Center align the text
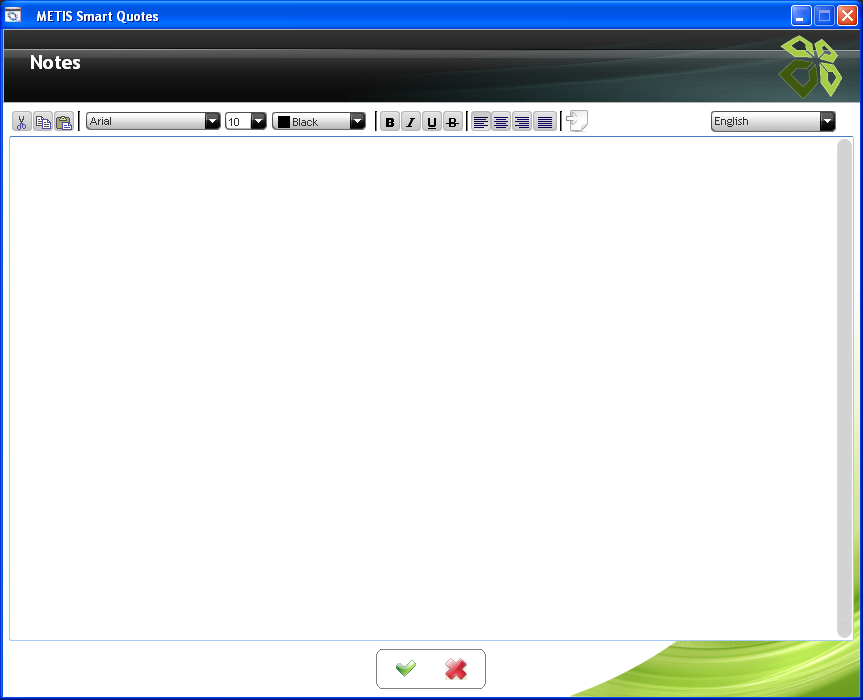Screen dimensions: 863x700 (501, 122)
